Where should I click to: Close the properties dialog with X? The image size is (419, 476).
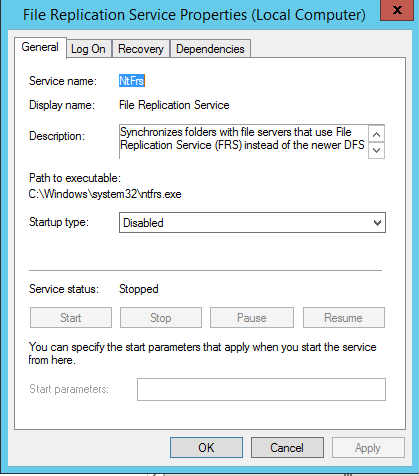click(x=397, y=10)
